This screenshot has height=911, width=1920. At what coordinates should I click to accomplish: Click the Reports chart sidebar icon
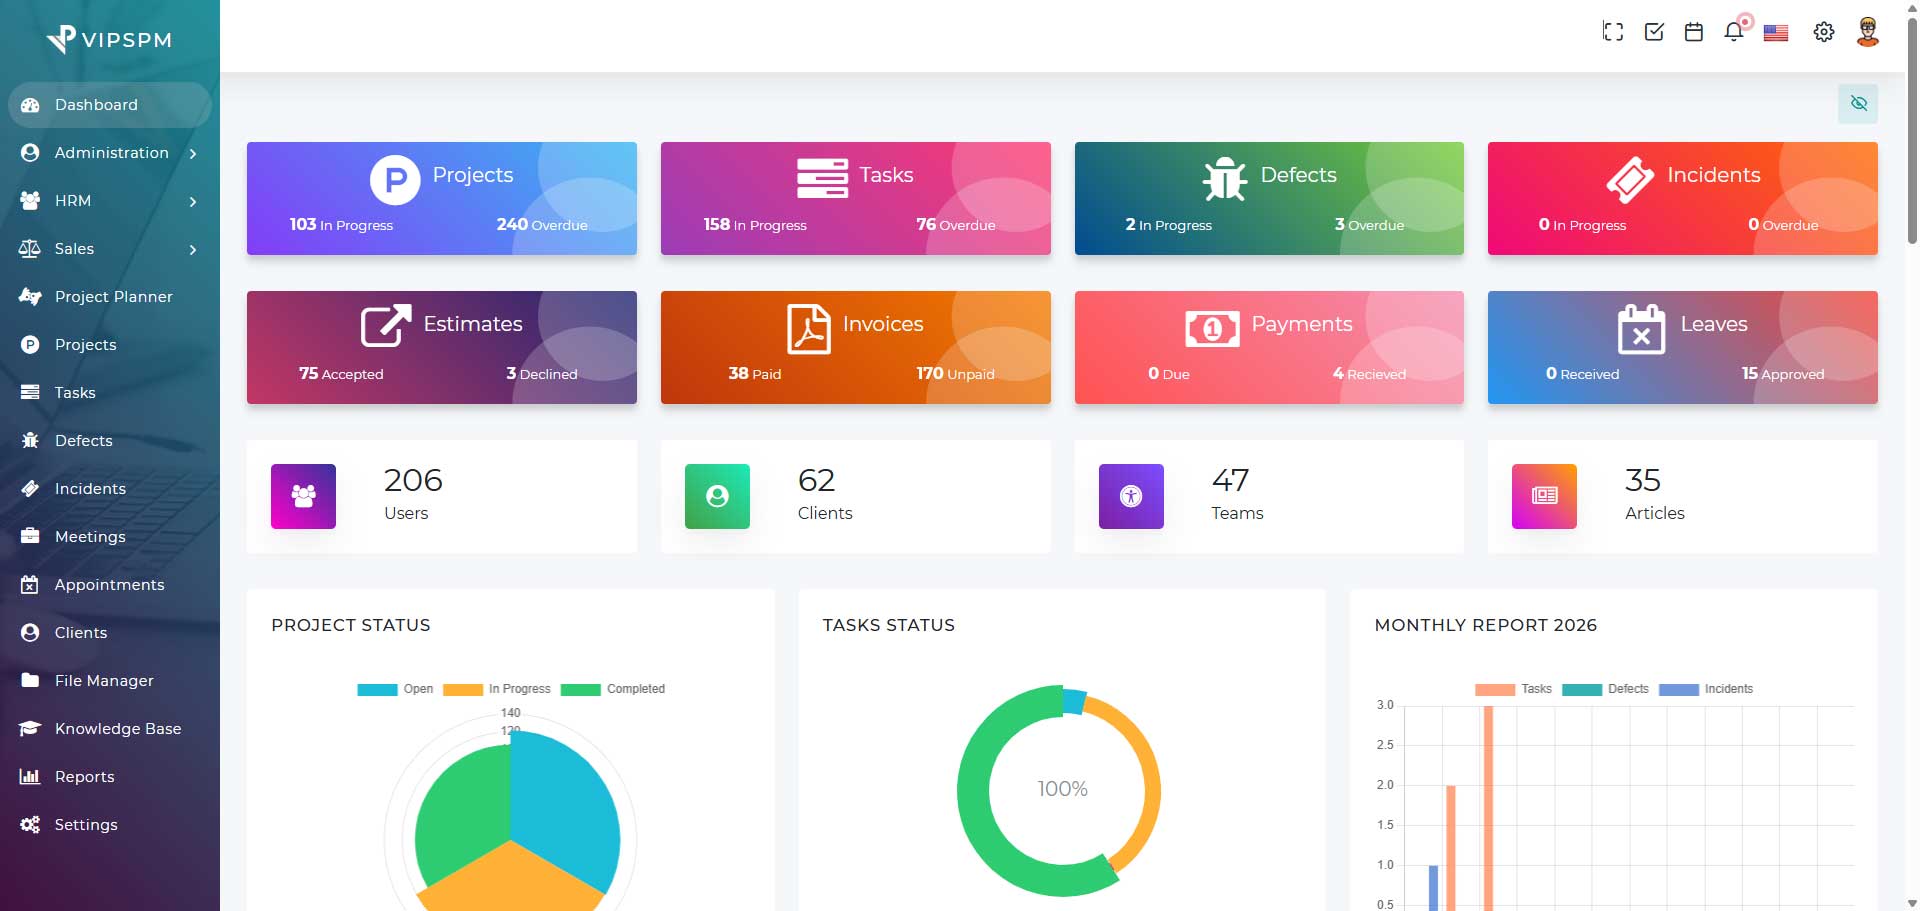(x=30, y=777)
